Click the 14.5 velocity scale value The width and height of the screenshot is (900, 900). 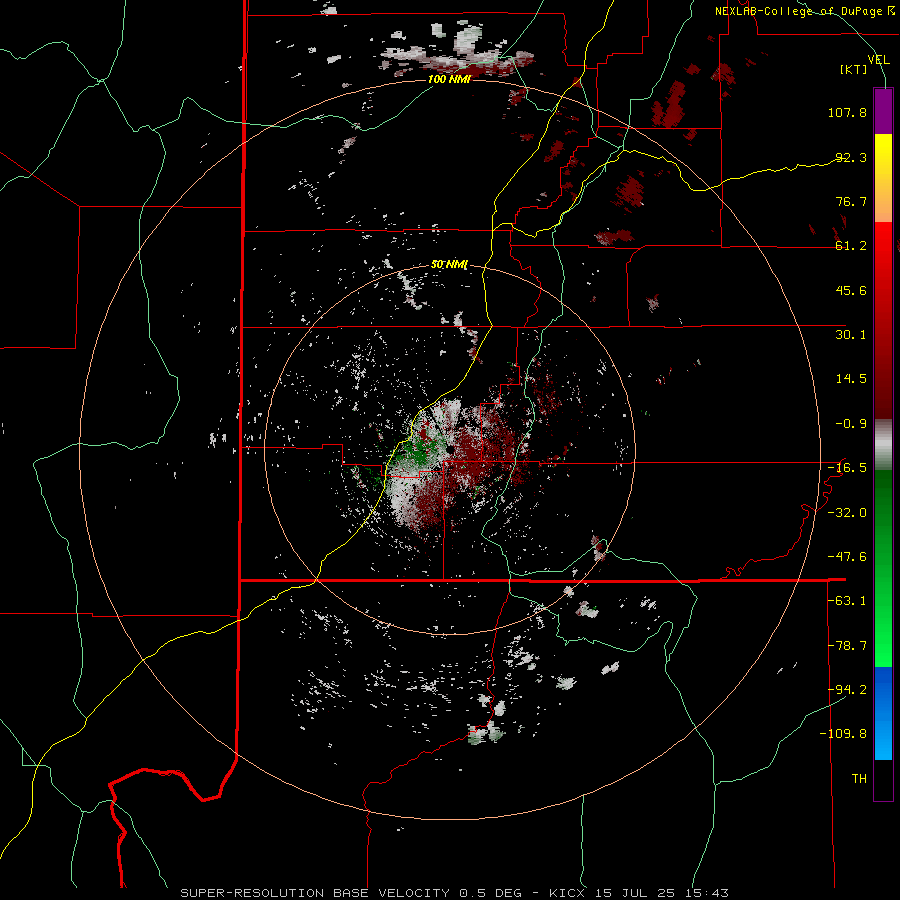851,378
